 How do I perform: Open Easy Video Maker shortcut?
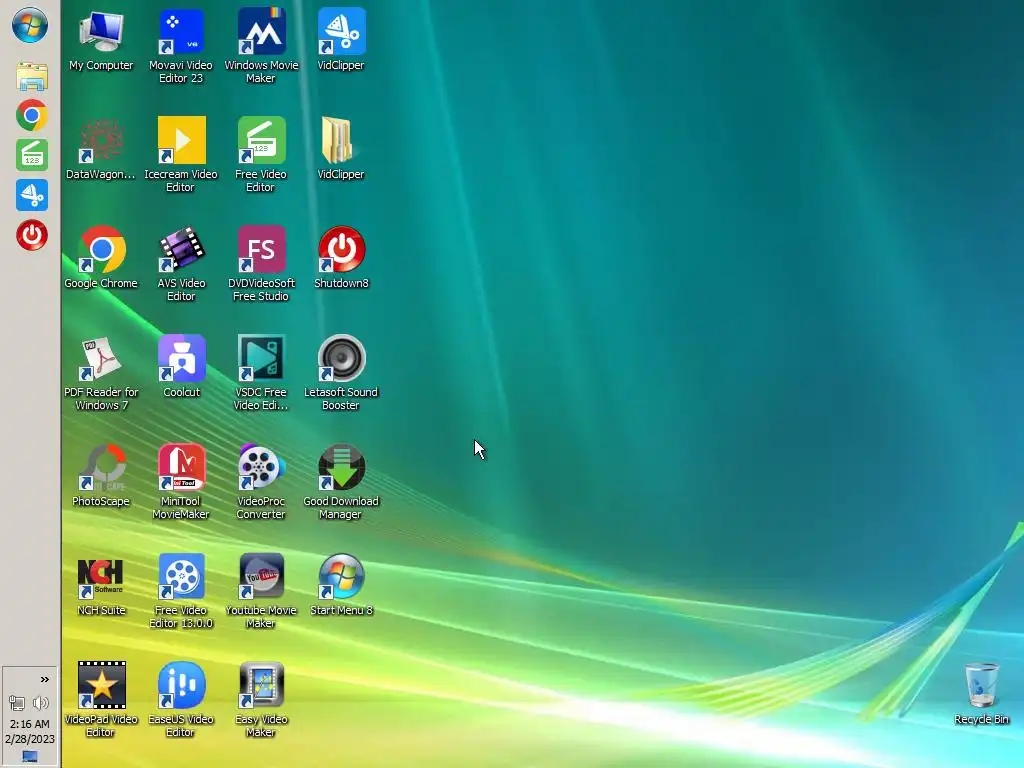[x=261, y=700]
